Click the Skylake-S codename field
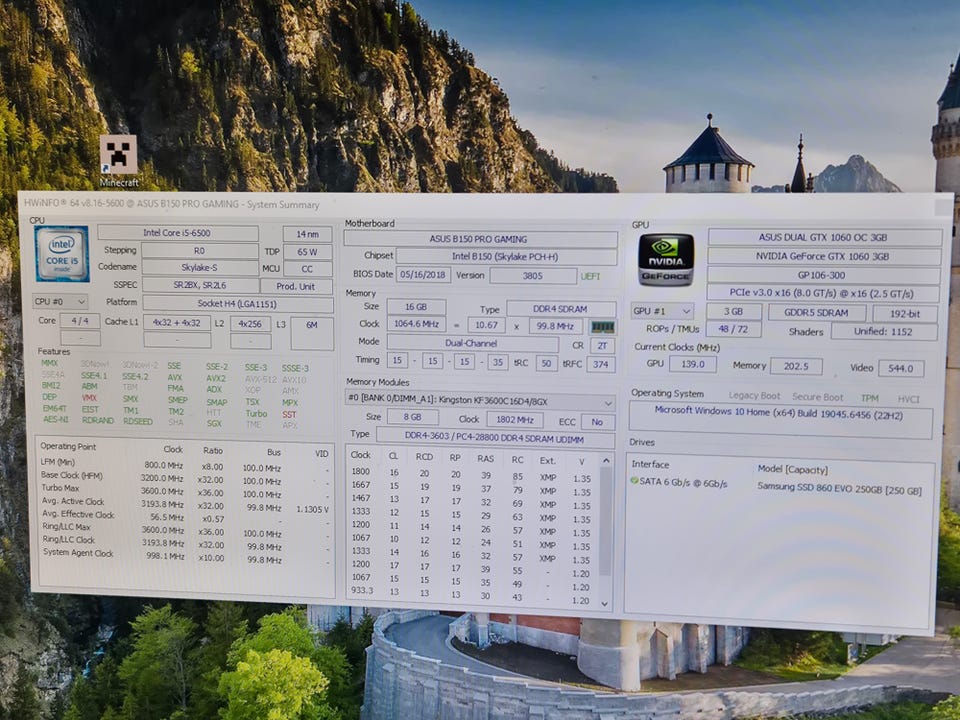 (x=200, y=268)
